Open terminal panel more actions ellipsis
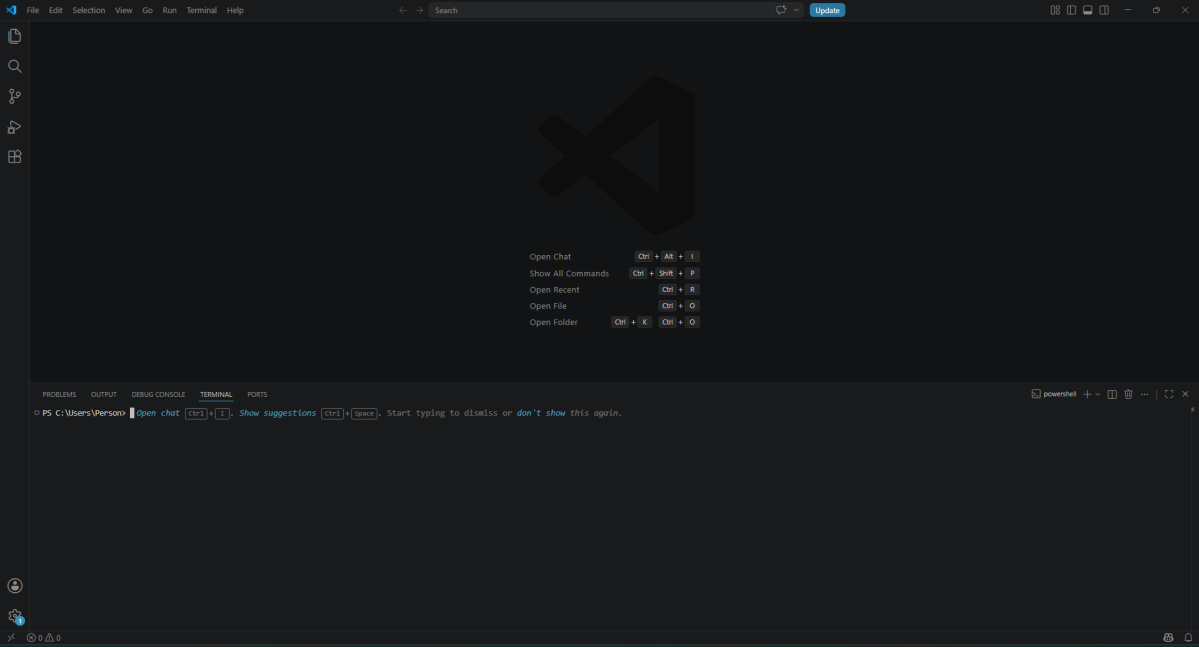Image resolution: width=1199 pixels, height=647 pixels. [x=1145, y=394]
